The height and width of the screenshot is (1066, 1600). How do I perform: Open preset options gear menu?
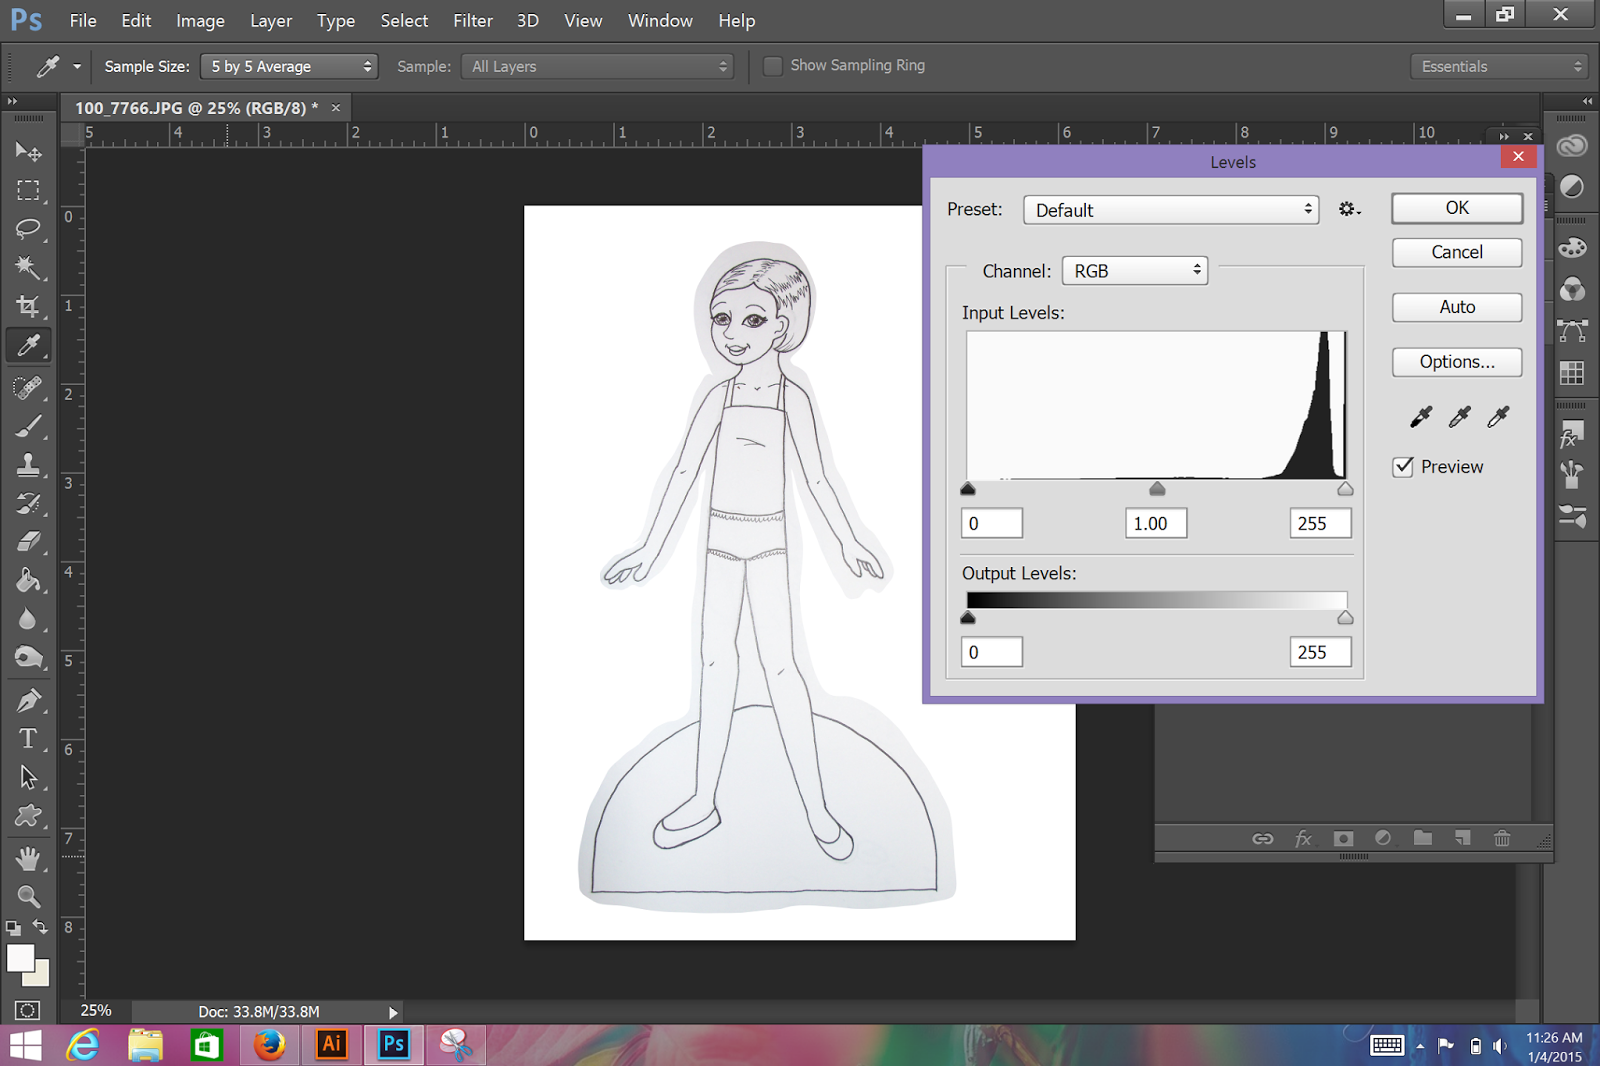click(x=1349, y=209)
